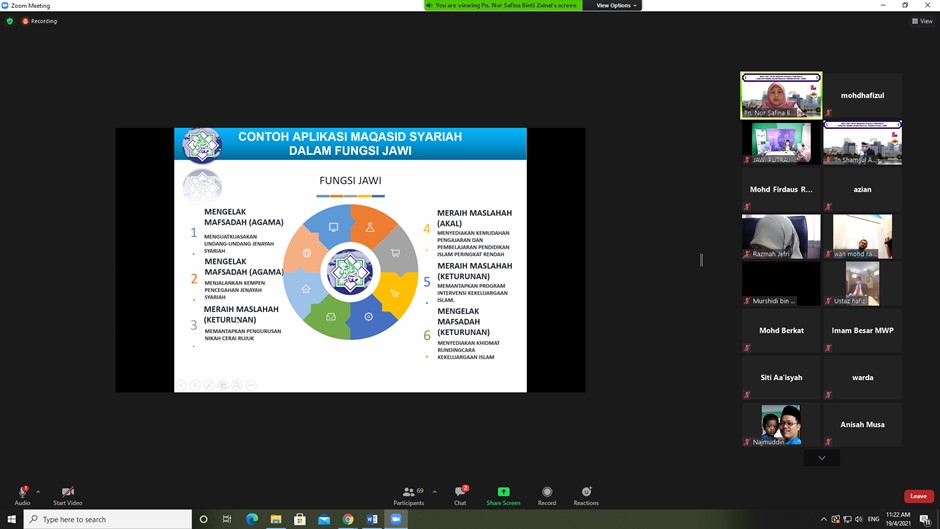This screenshot has width=940, height=529.
Task: Select Mohd Firdaus participant tile
Action: point(781,190)
